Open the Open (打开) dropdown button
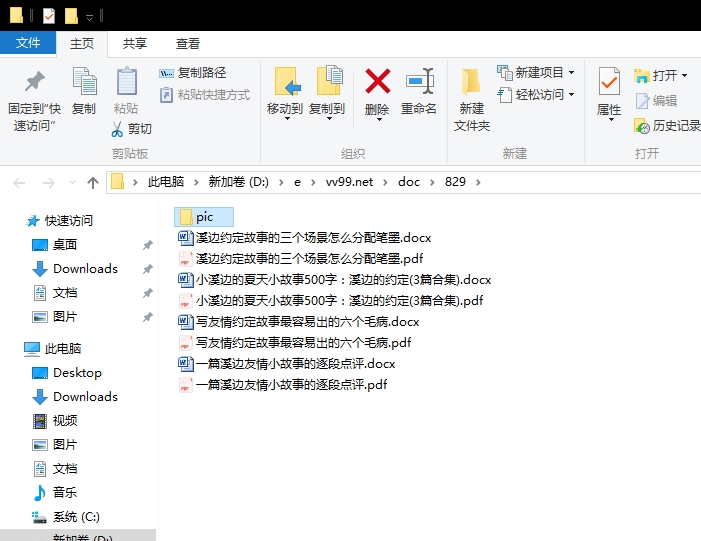Viewport: 701px width, 541px height. (x=661, y=76)
